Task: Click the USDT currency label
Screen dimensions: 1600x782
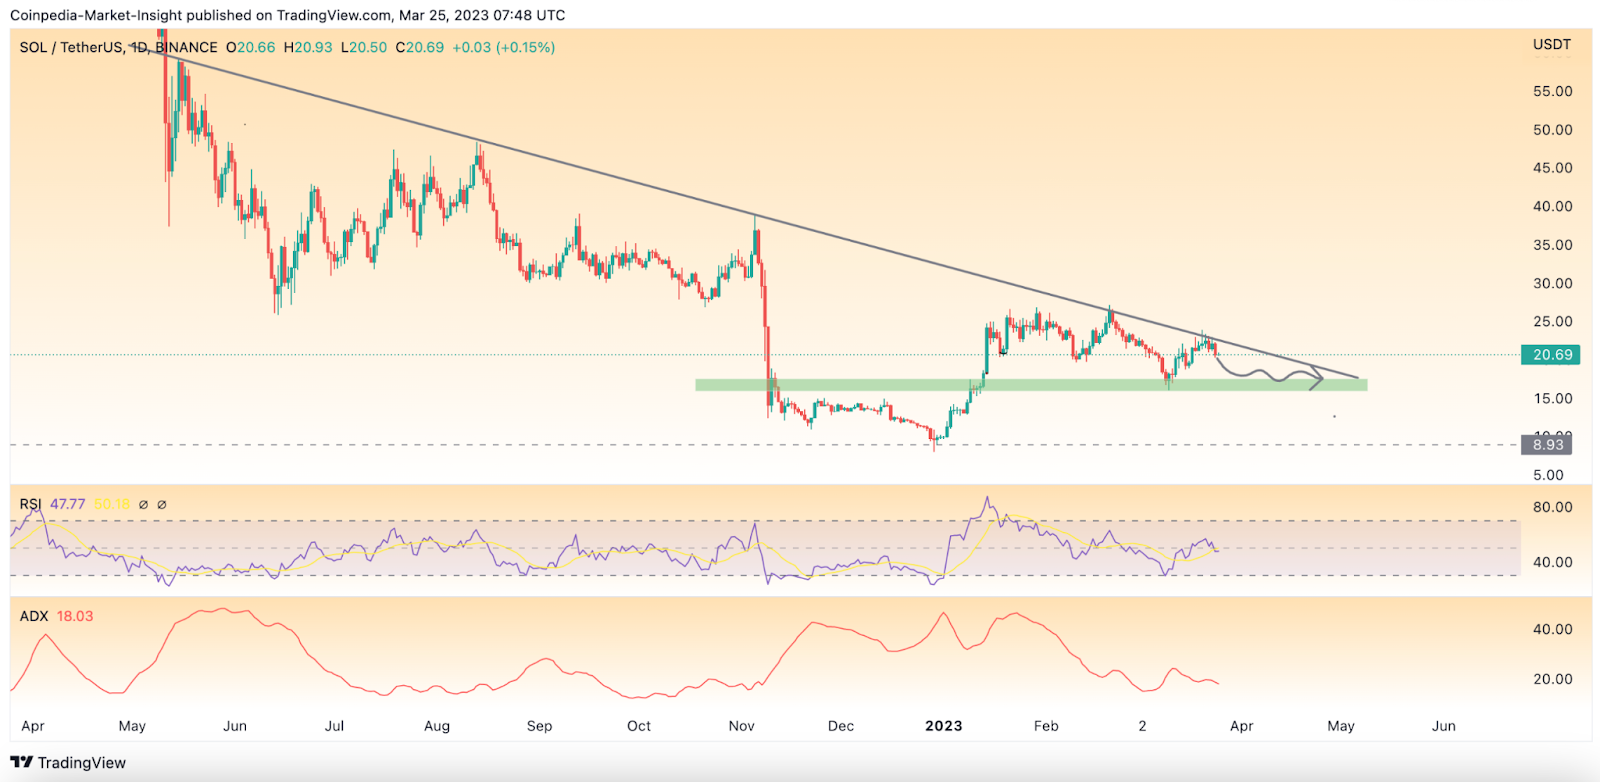Action: point(1552,45)
